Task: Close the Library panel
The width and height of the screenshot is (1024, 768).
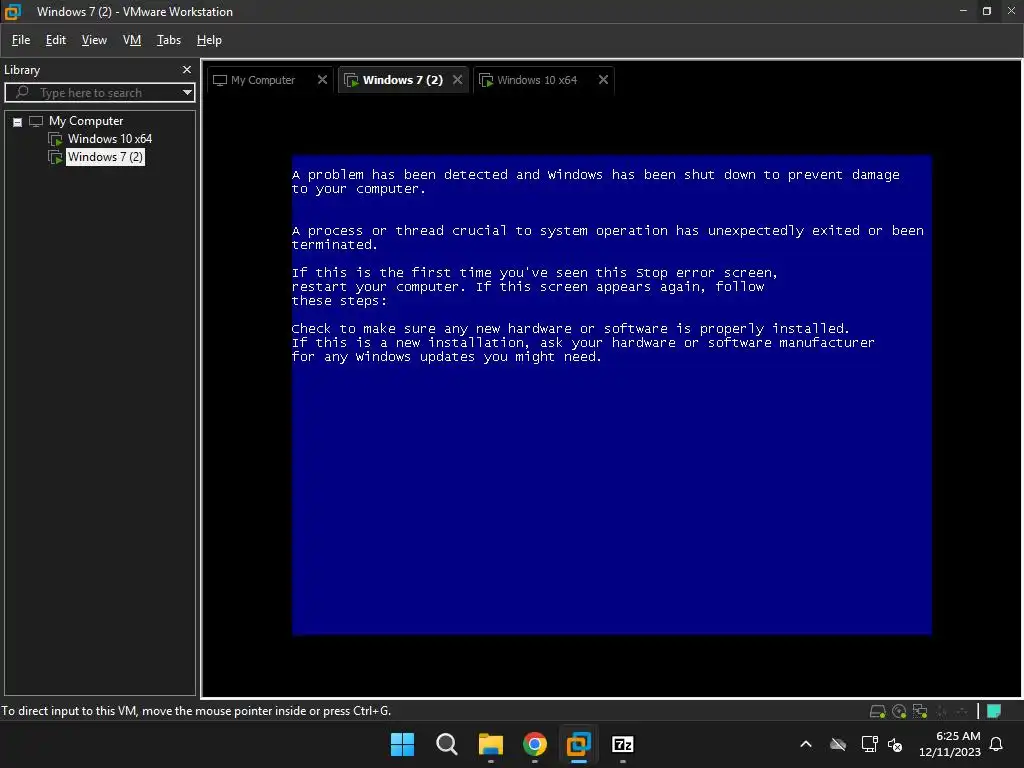Action: (x=187, y=69)
